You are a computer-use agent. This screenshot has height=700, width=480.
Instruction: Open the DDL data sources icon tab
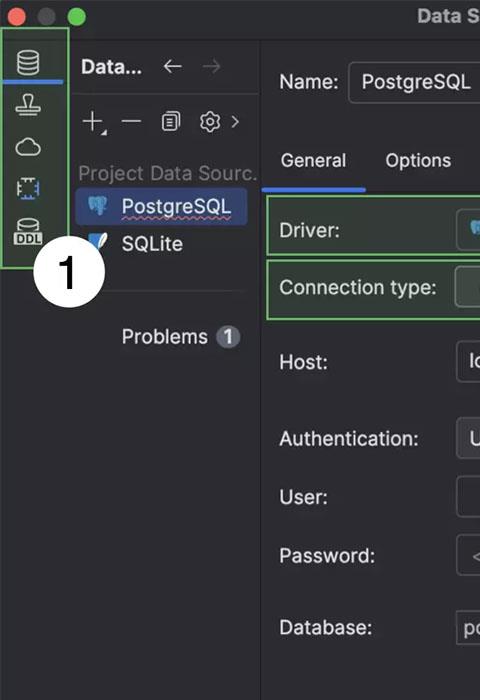pos(28,231)
